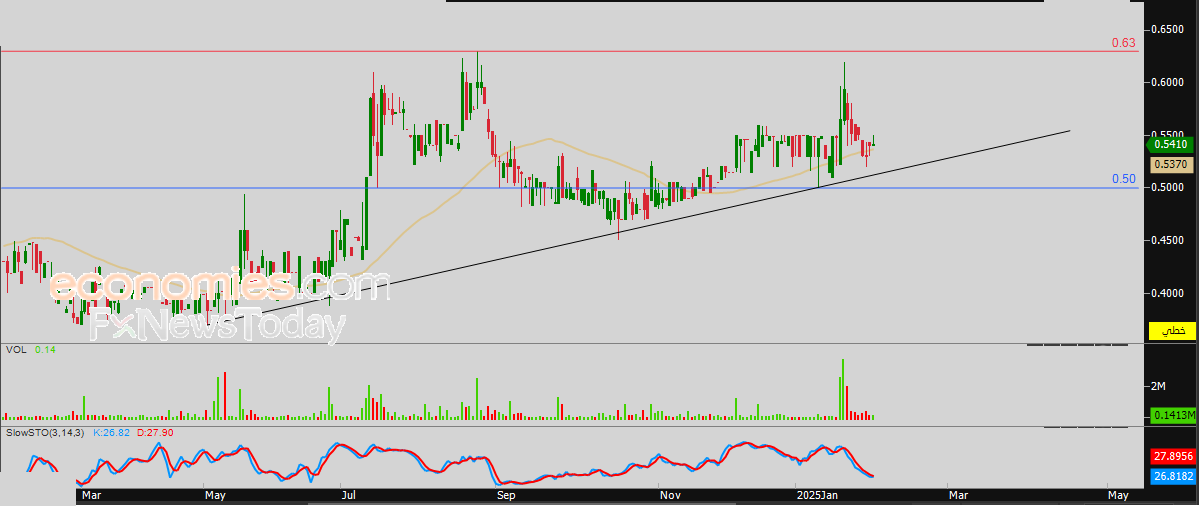Click the K:26.82 stochastic reading
This screenshot has width=1199, height=506.
[114, 433]
